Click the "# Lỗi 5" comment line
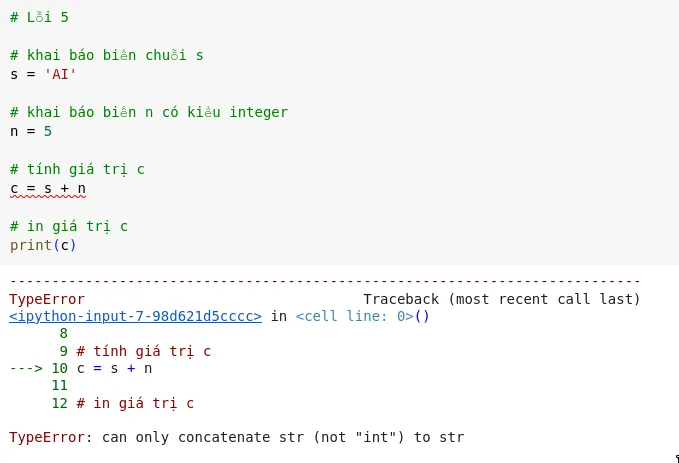This screenshot has height=463, width=679. click(39, 17)
